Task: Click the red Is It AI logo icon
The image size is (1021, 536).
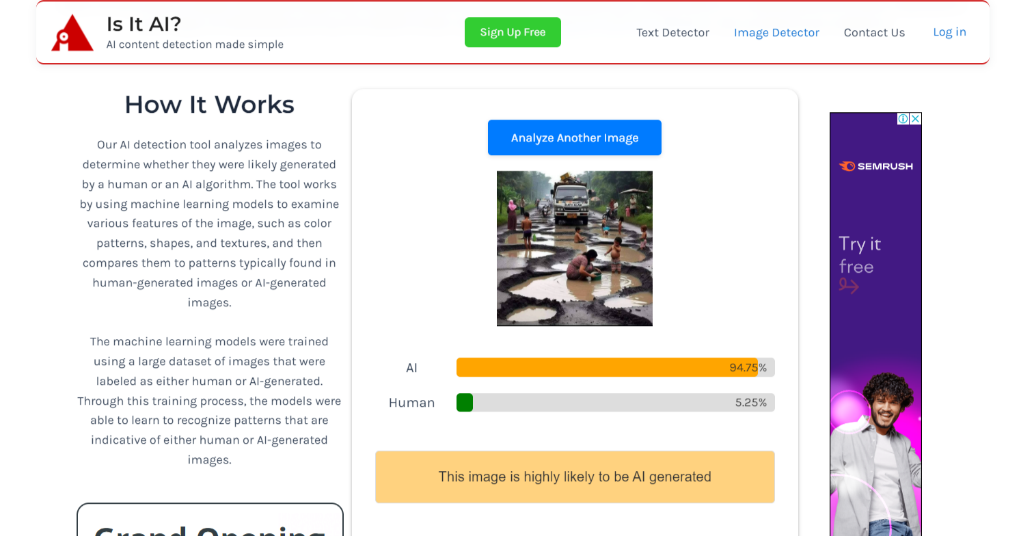Action: click(x=72, y=33)
